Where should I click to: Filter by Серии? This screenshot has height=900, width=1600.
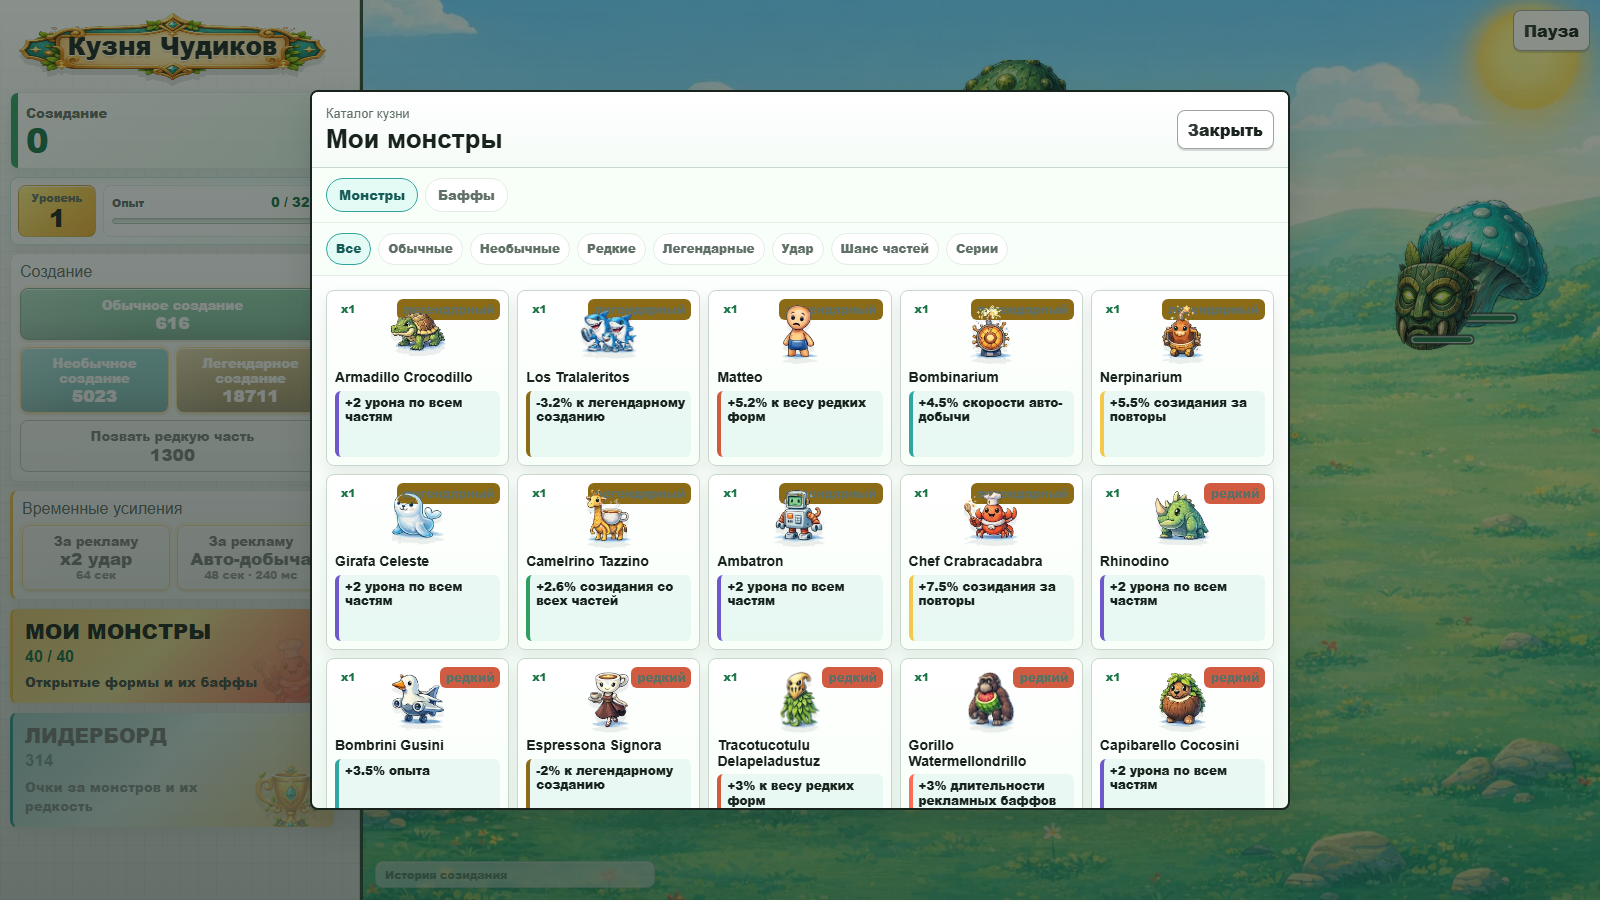click(977, 249)
